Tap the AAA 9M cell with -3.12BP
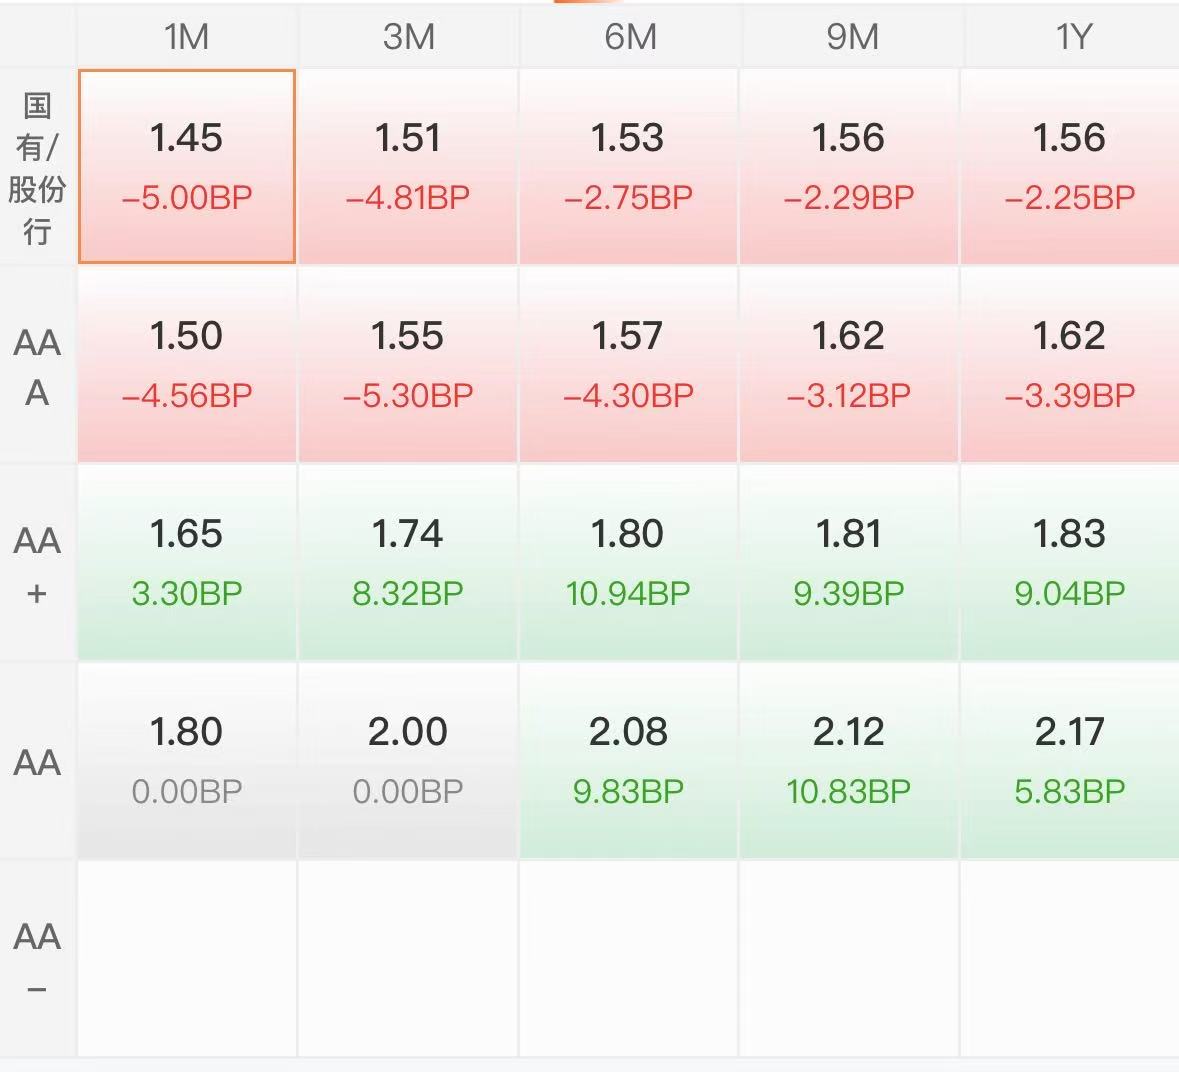The width and height of the screenshot is (1179, 1072). pos(850,365)
